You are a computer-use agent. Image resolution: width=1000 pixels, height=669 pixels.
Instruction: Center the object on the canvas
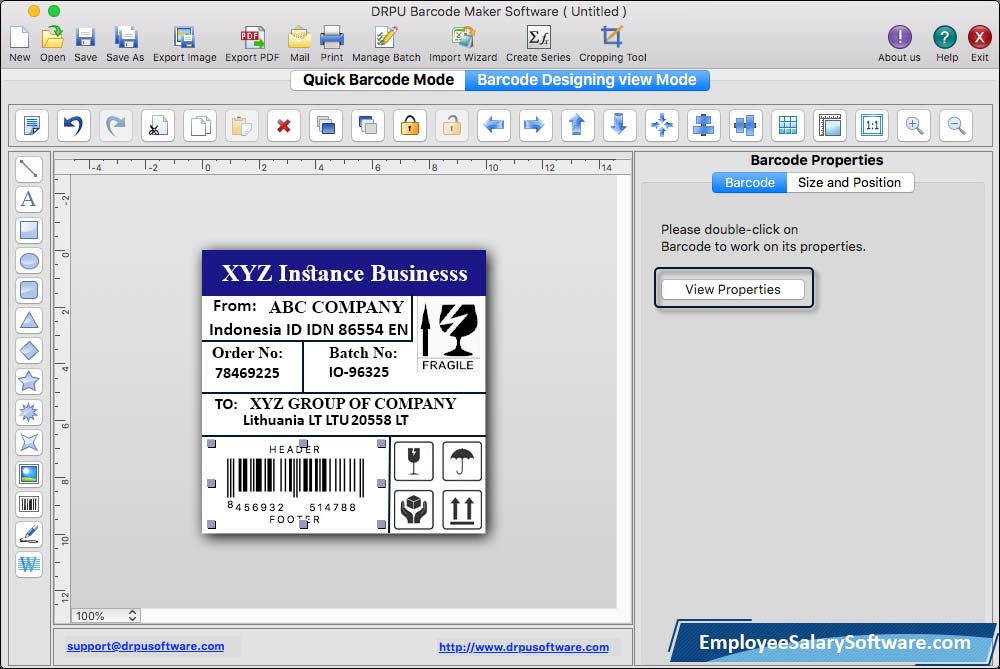pyautogui.click(x=661, y=125)
